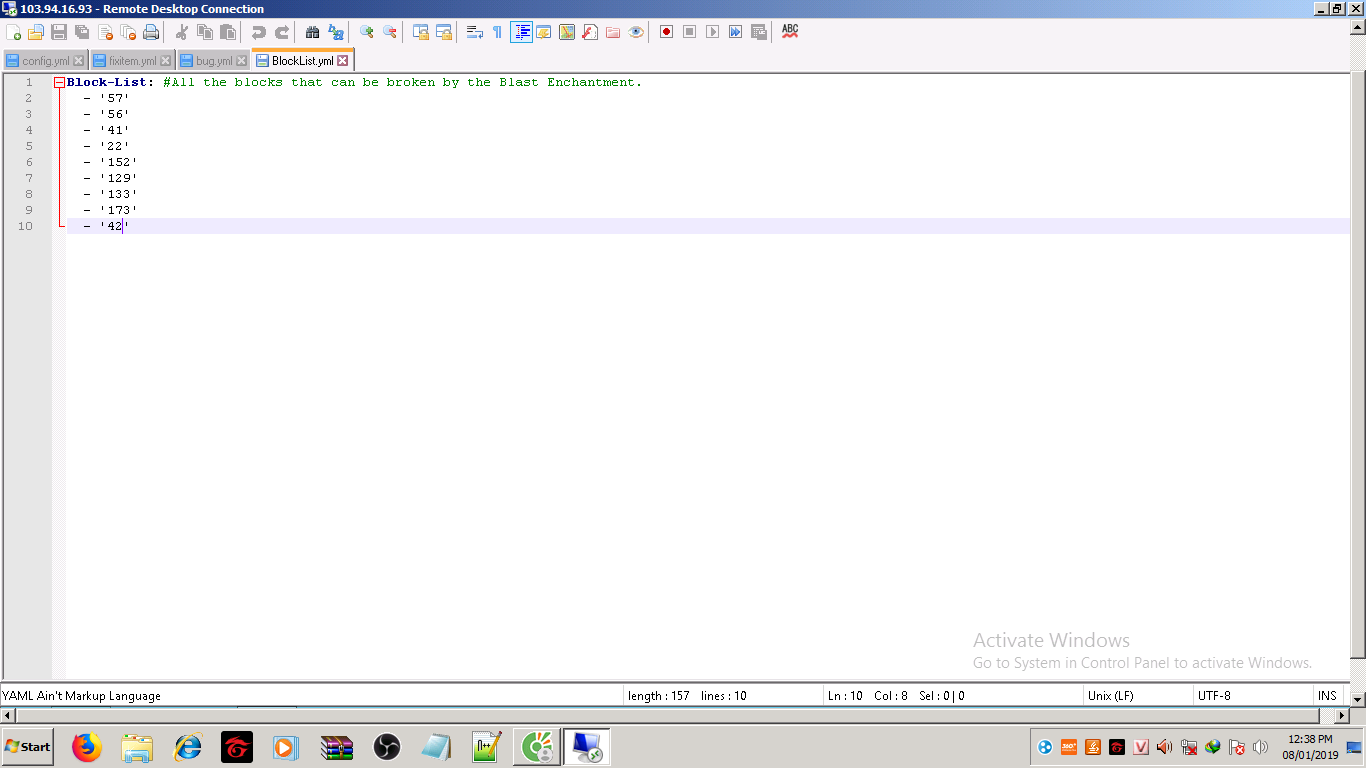
Task: Toggle Show All Characters pilcrow icon
Action: point(498,32)
